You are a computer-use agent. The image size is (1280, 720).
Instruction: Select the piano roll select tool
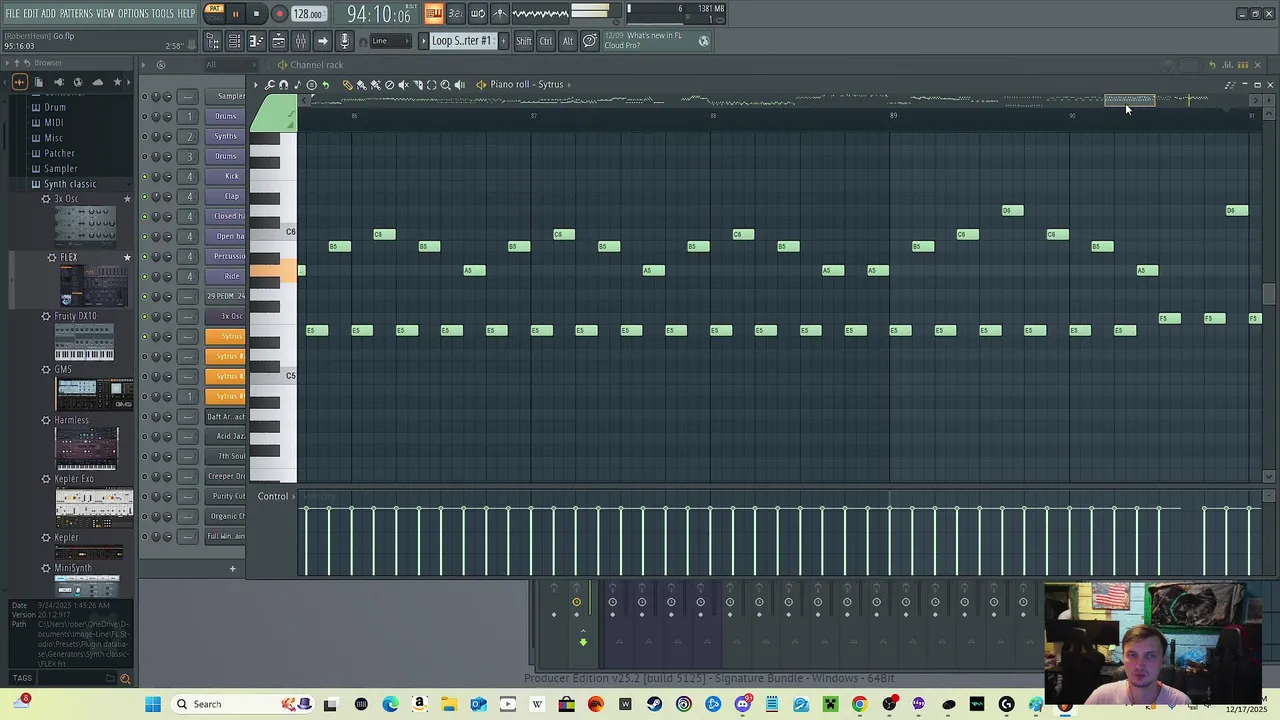(431, 85)
